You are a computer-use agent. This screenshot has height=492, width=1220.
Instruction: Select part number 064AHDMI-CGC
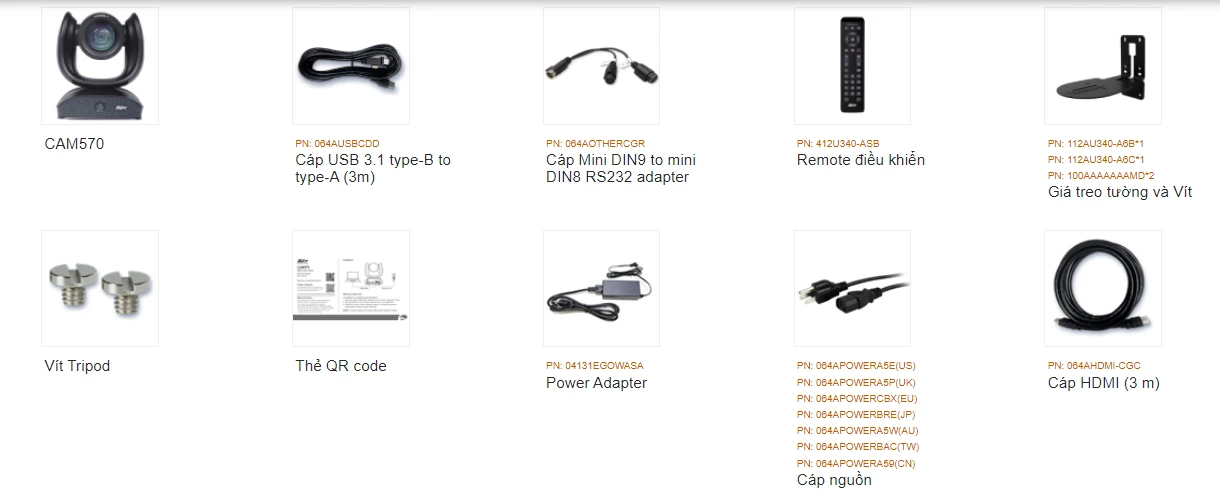1094,366
